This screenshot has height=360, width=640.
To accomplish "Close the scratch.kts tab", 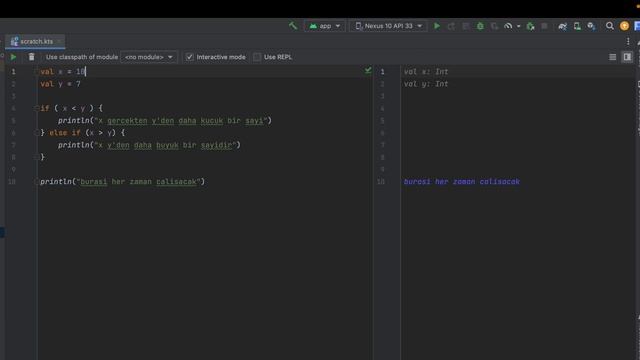I will coord(60,41).
